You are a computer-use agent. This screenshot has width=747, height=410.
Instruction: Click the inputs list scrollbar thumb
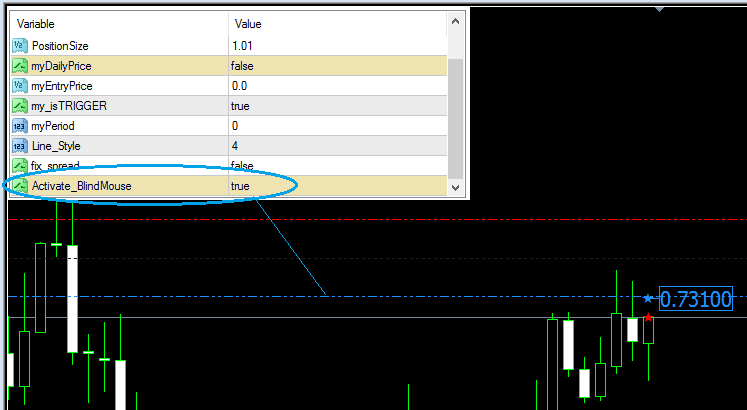point(455,119)
